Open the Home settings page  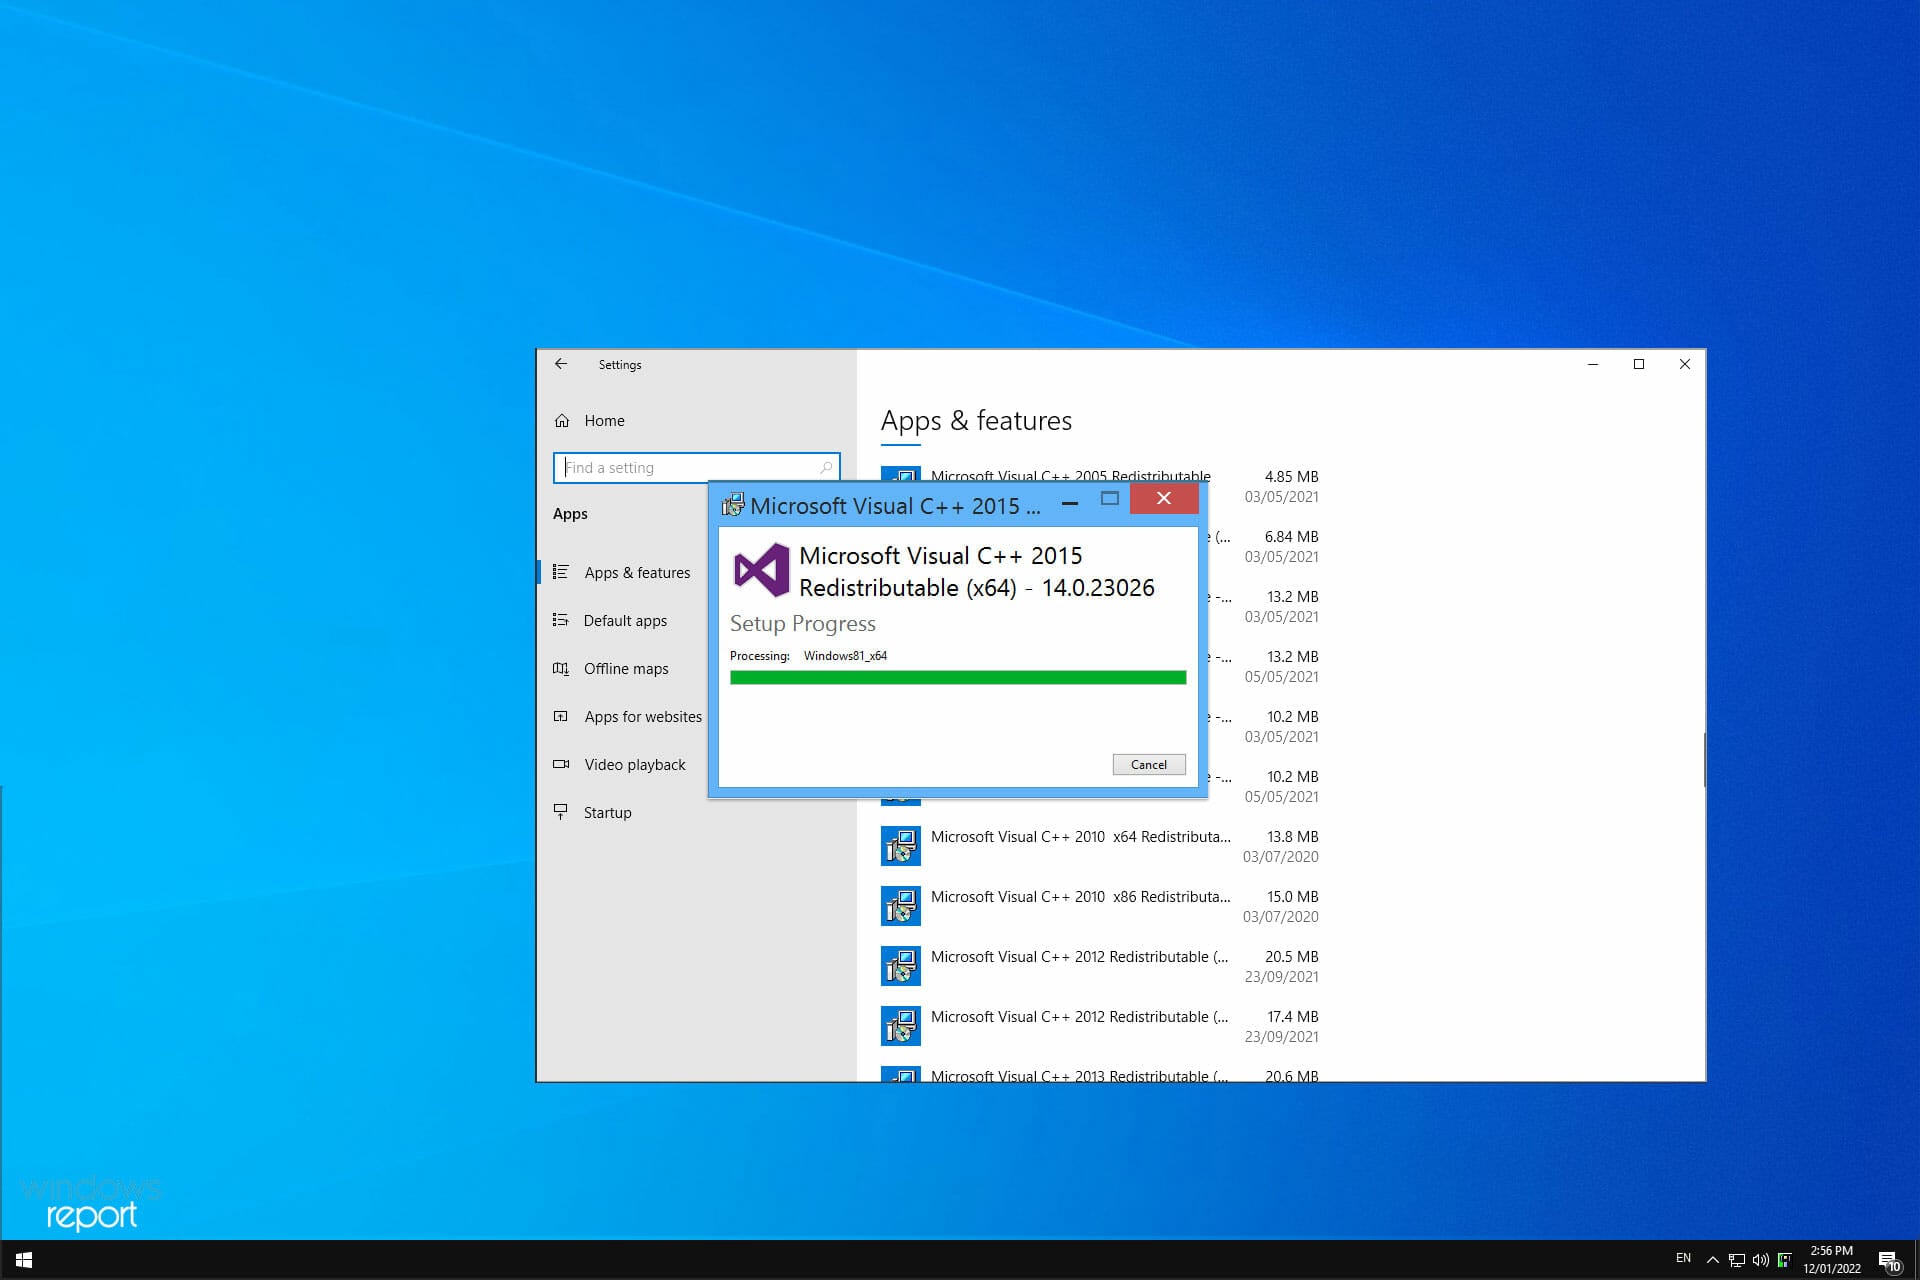tap(603, 421)
